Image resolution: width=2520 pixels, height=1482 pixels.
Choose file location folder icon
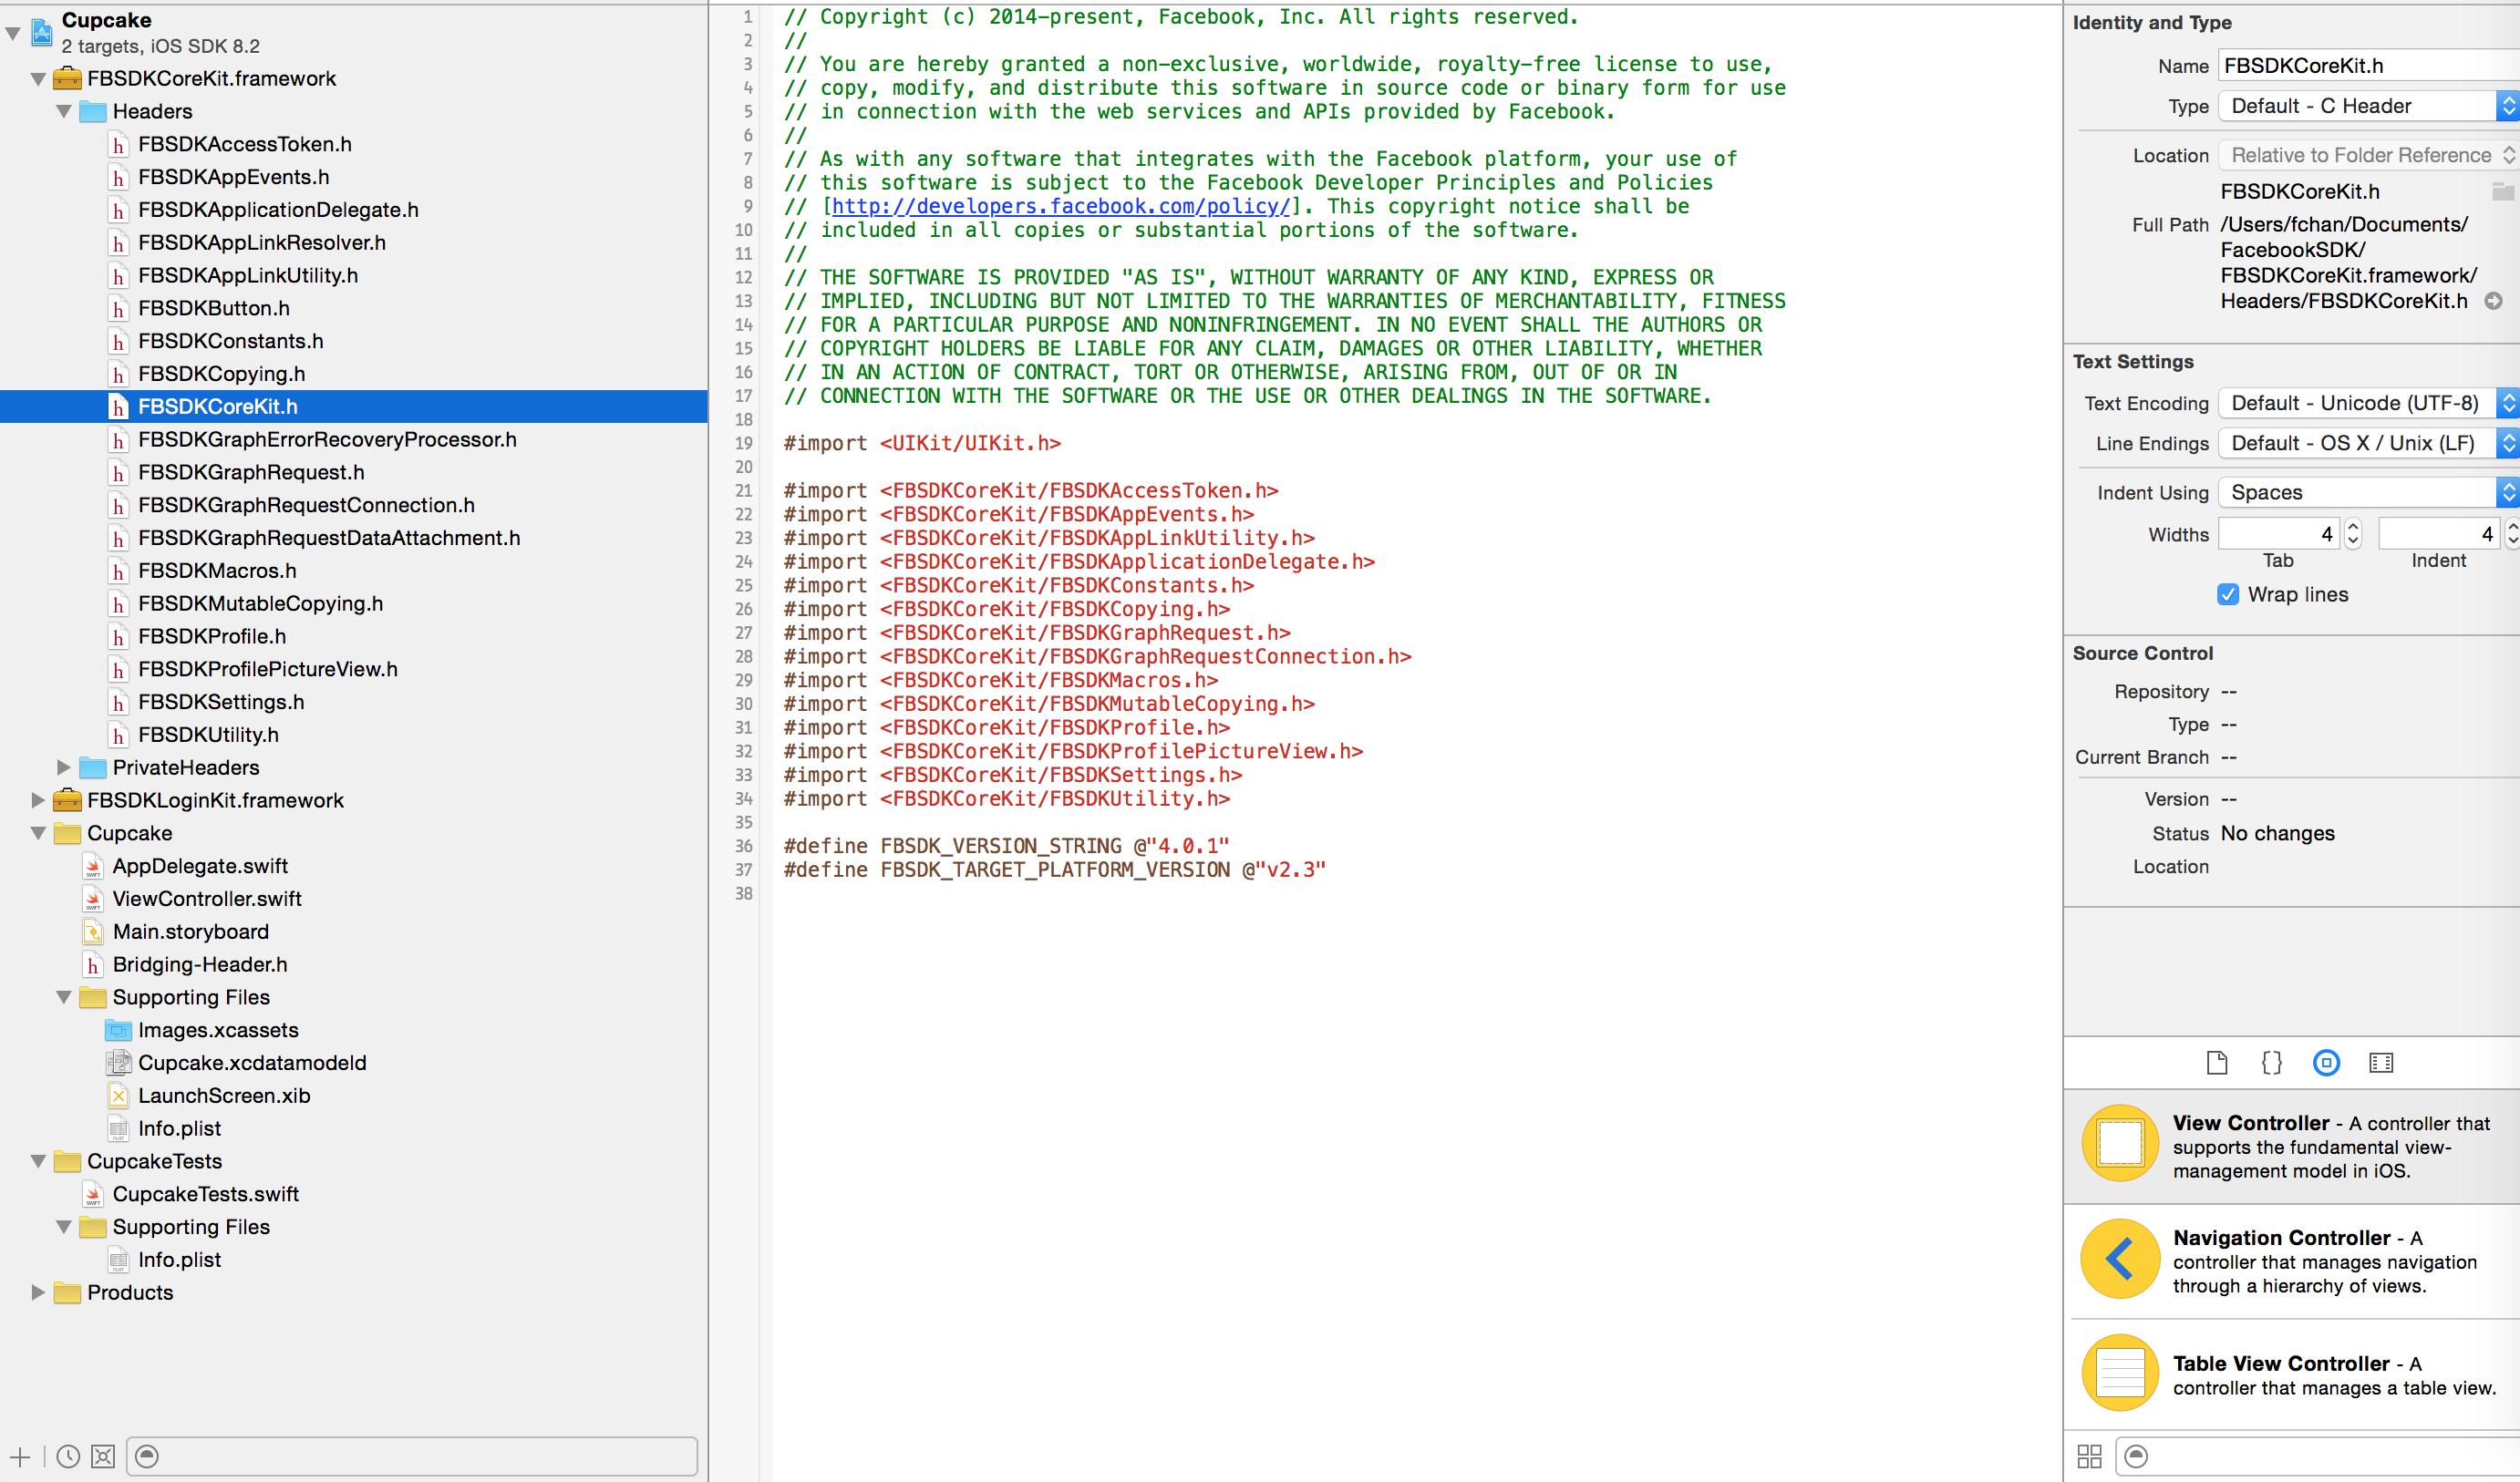[x=2501, y=191]
